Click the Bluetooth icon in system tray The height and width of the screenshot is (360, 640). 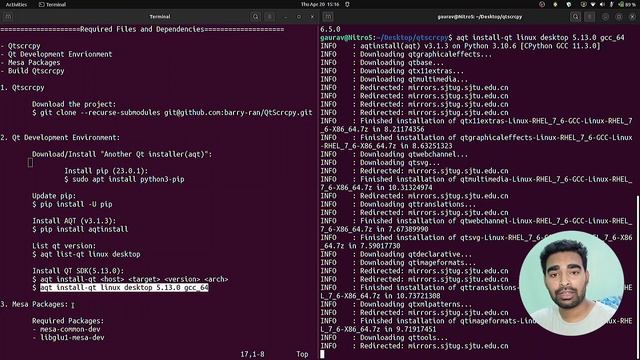point(611,4)
